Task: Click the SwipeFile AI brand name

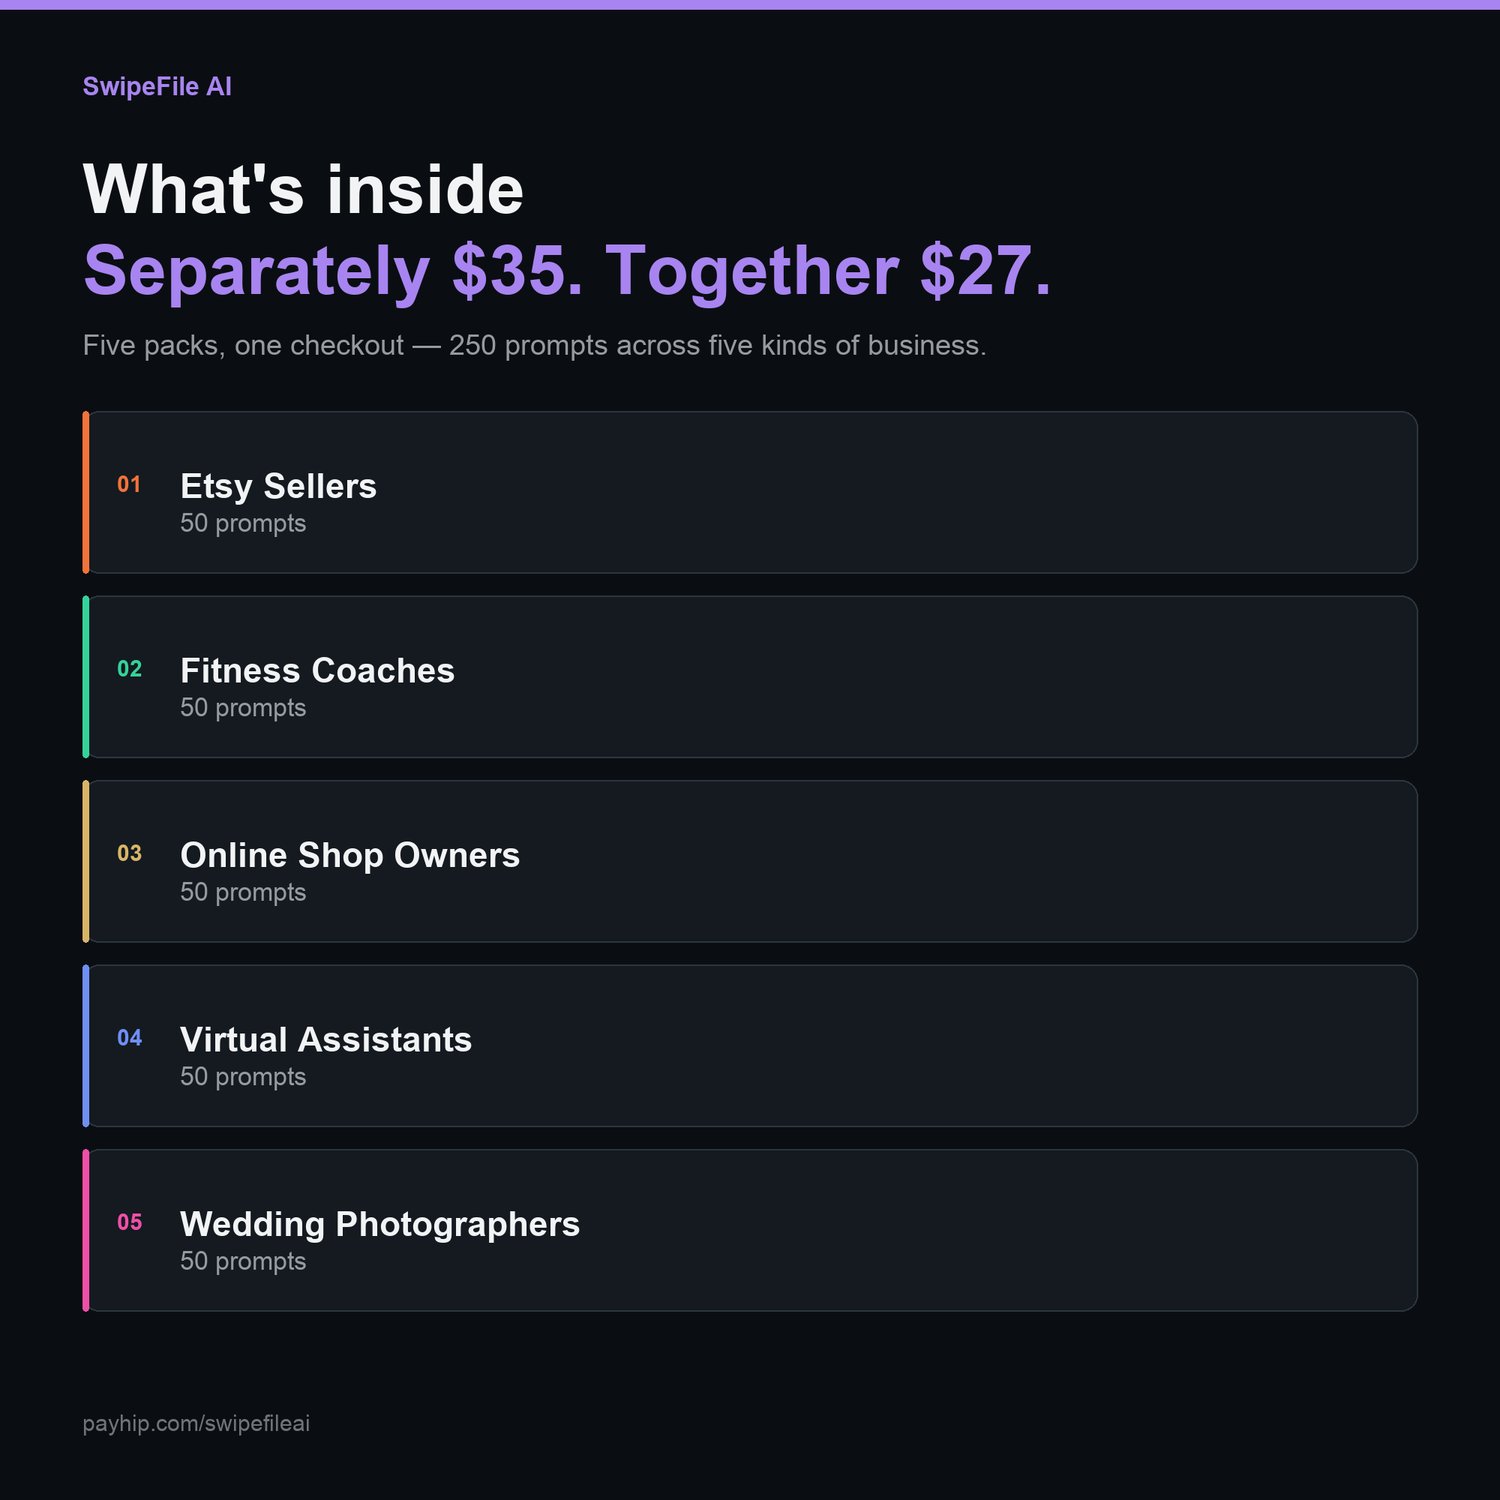Action: 157,87
